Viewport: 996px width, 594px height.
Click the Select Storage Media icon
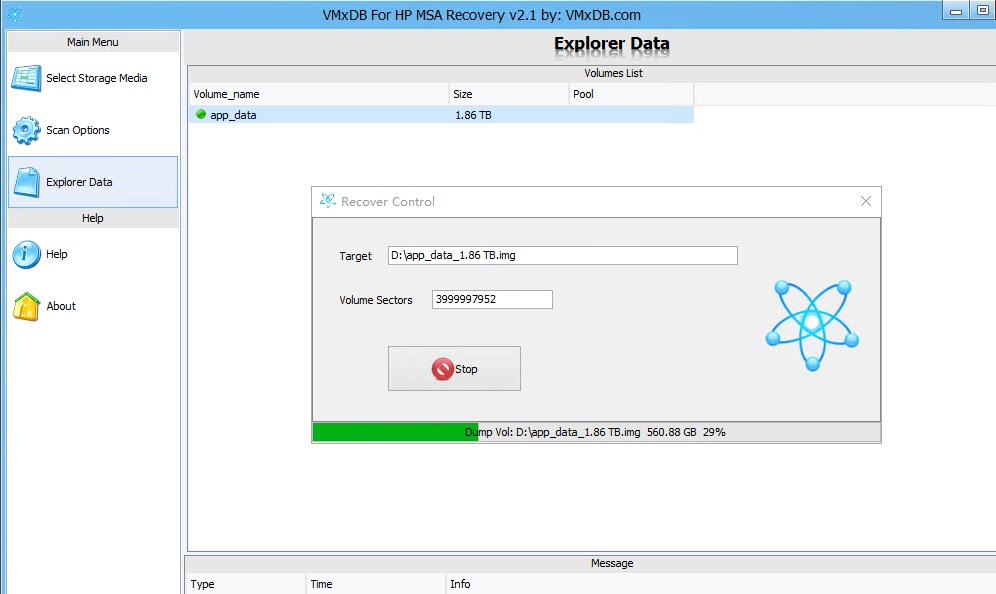click(x=26, y=78)
